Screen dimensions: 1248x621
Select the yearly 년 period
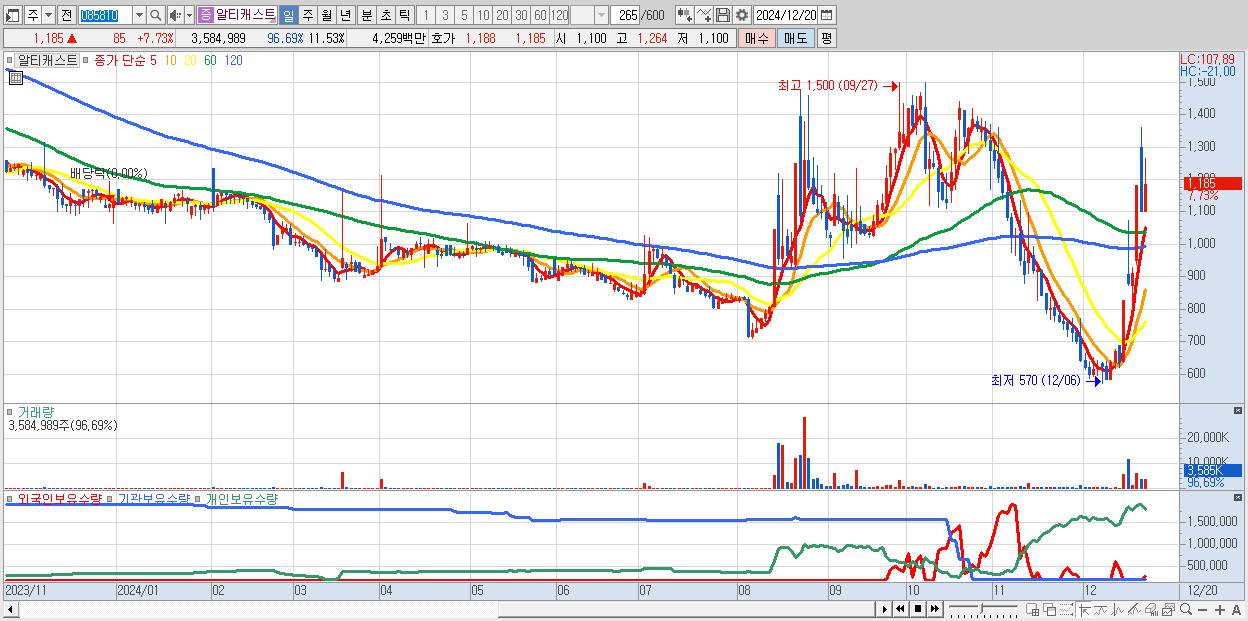pyautogui.click(x=345, y=15)
